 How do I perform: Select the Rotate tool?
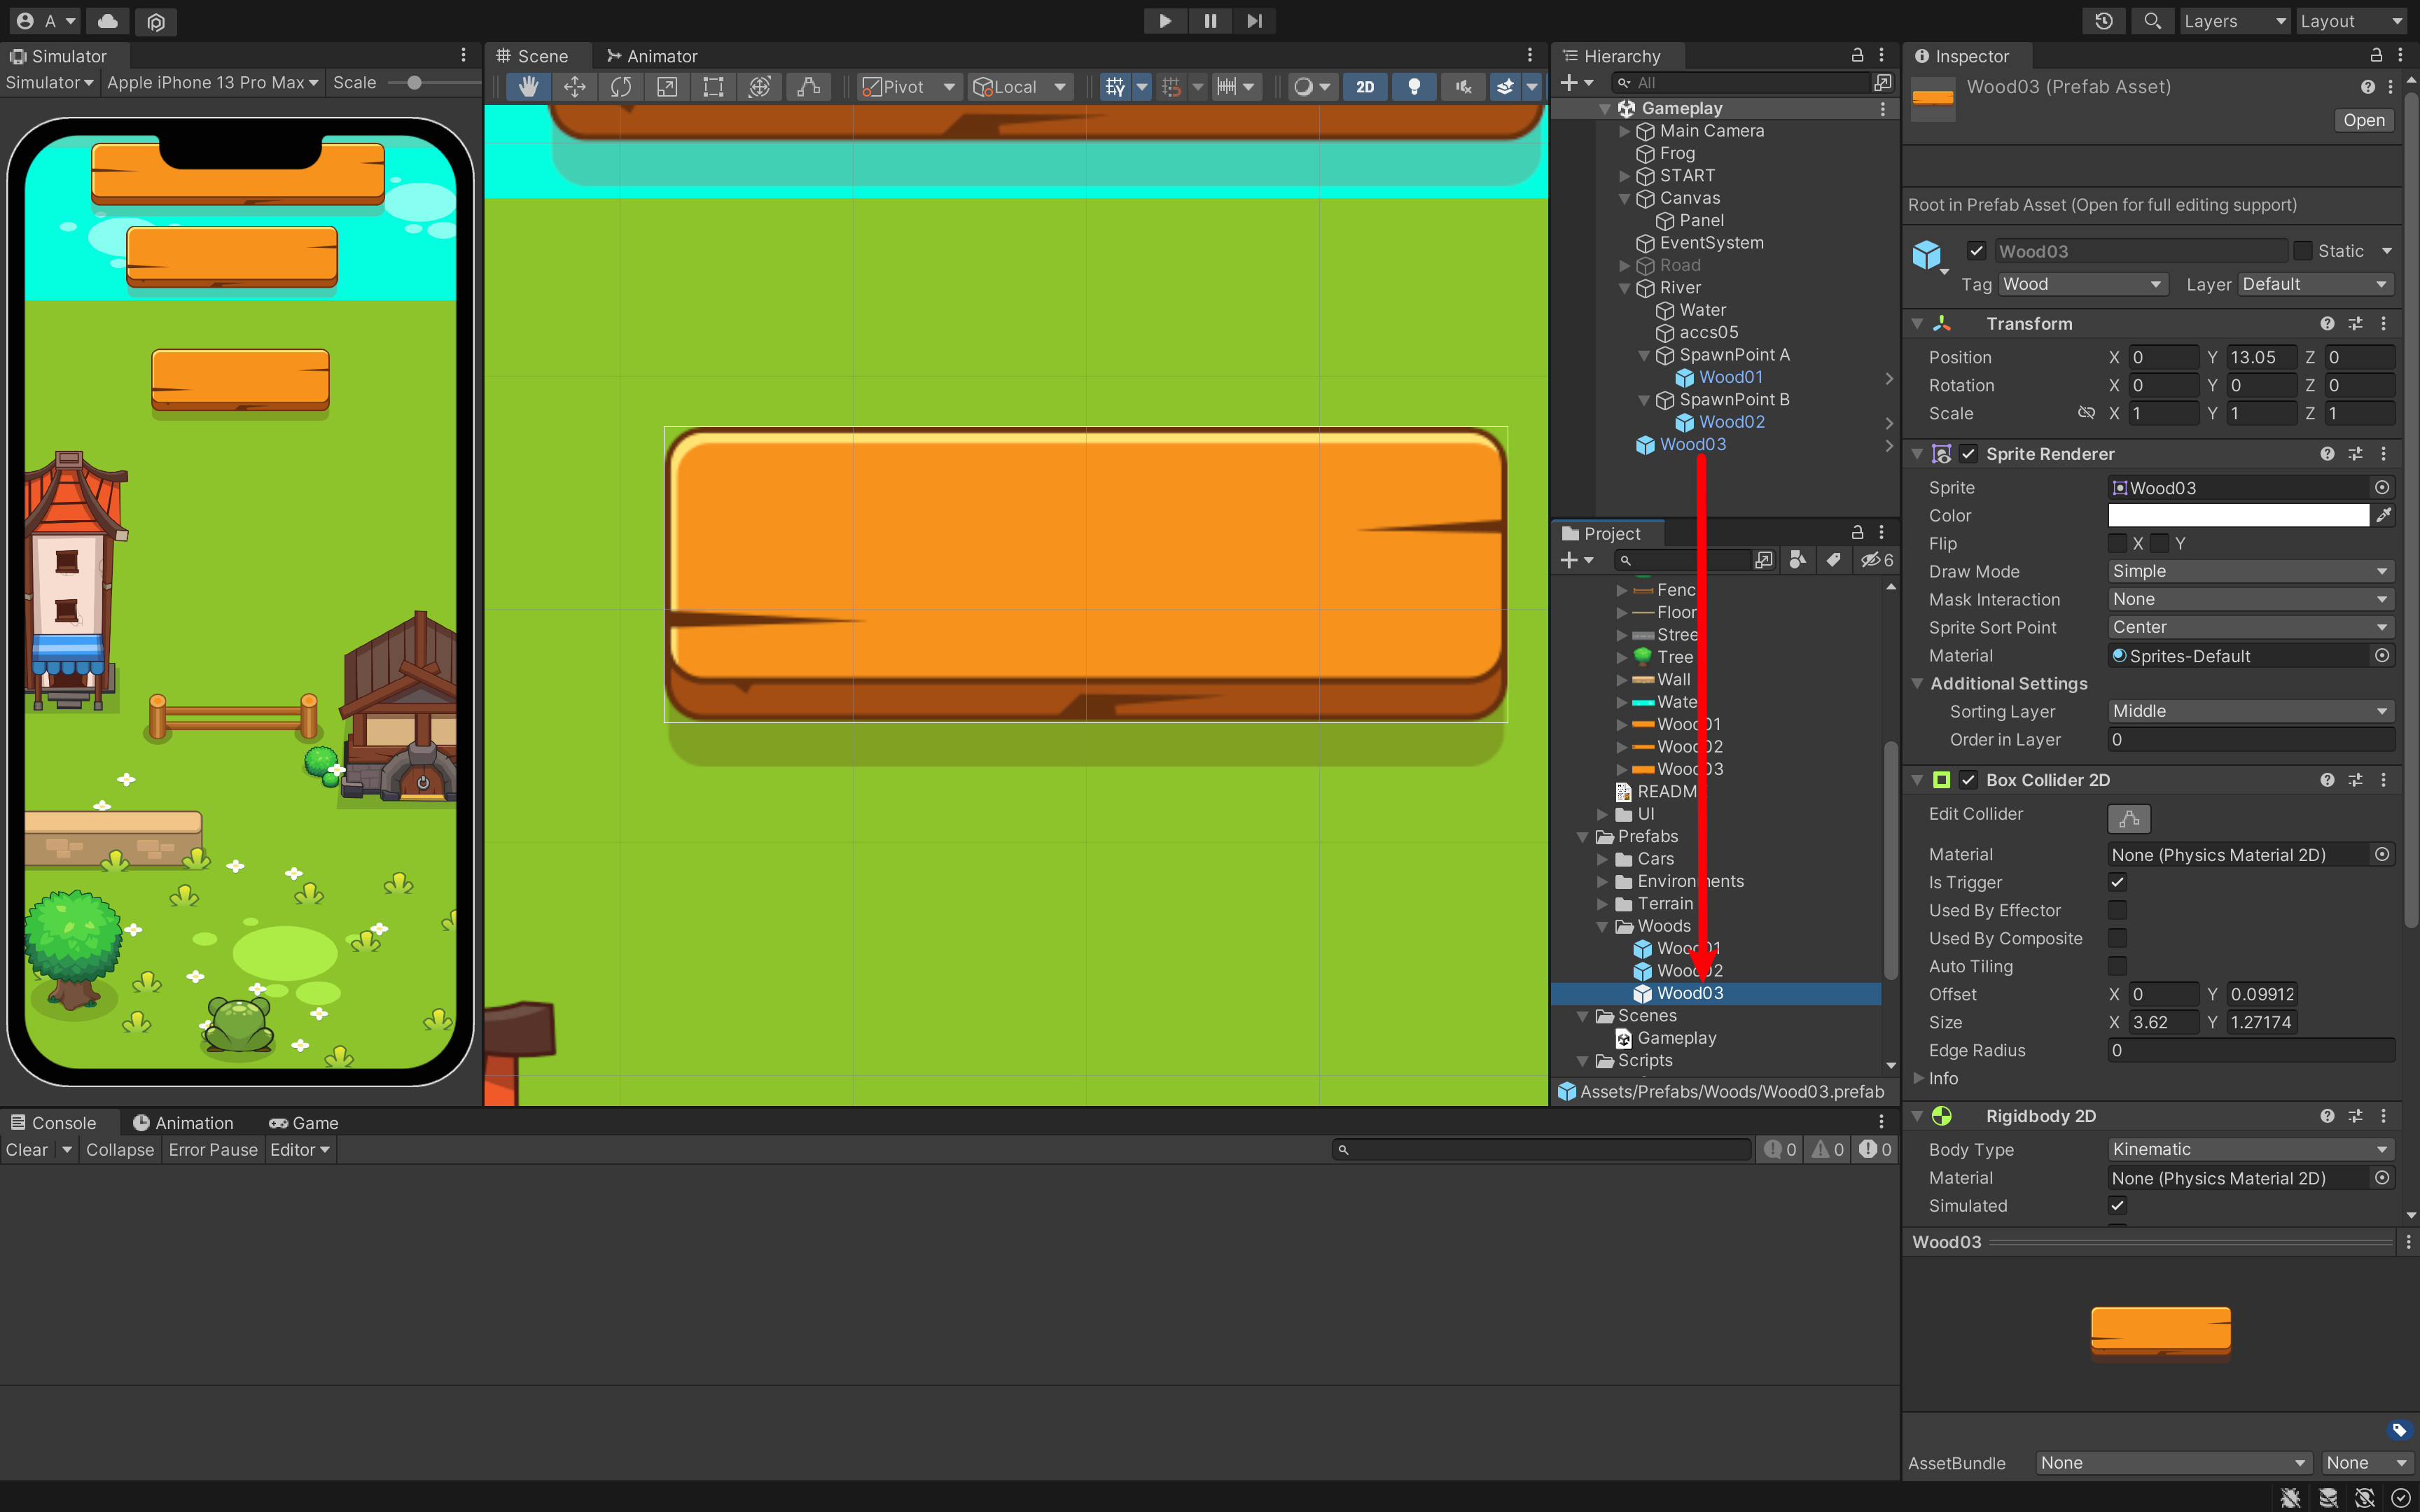621,87
